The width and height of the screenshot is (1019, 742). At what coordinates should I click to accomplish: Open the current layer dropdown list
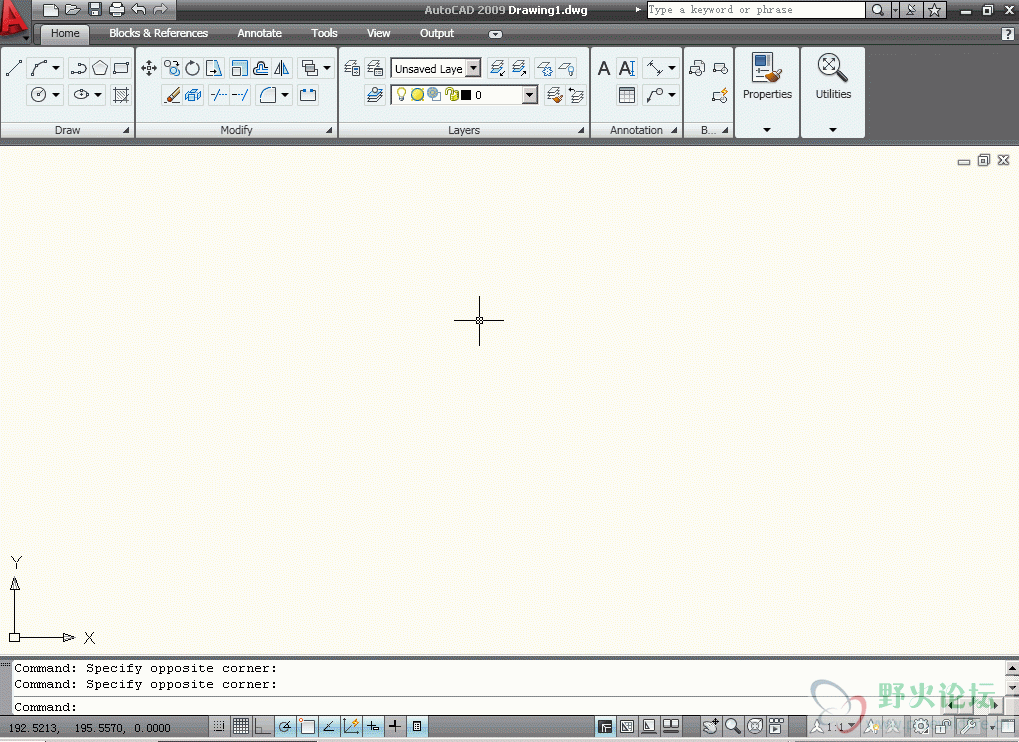coord(530,95)
